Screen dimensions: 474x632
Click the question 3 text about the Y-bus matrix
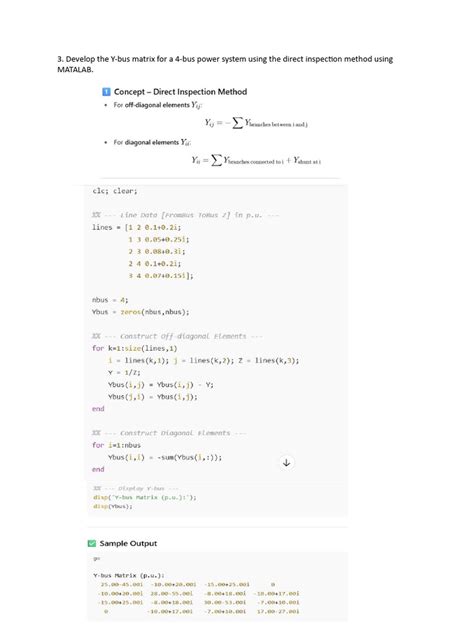click(x=225, y=64)
